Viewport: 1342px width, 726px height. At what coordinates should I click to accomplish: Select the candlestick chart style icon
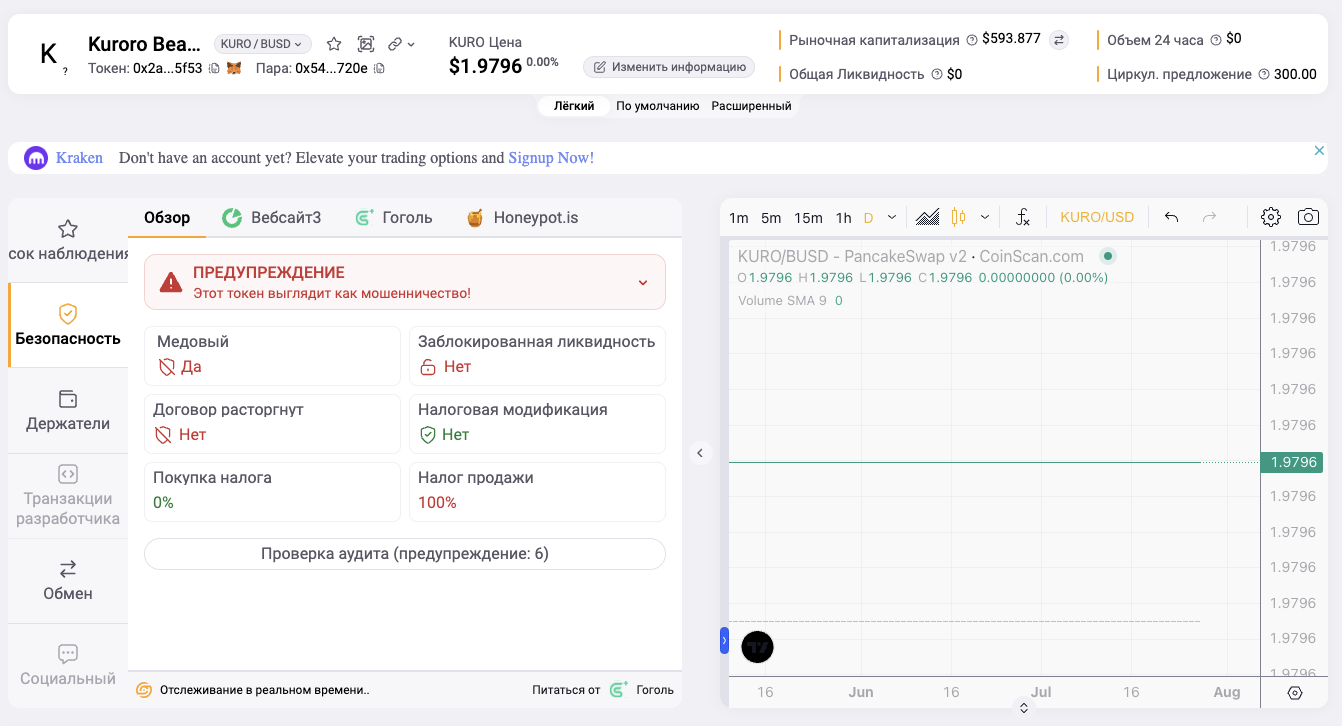coord(959,217)
